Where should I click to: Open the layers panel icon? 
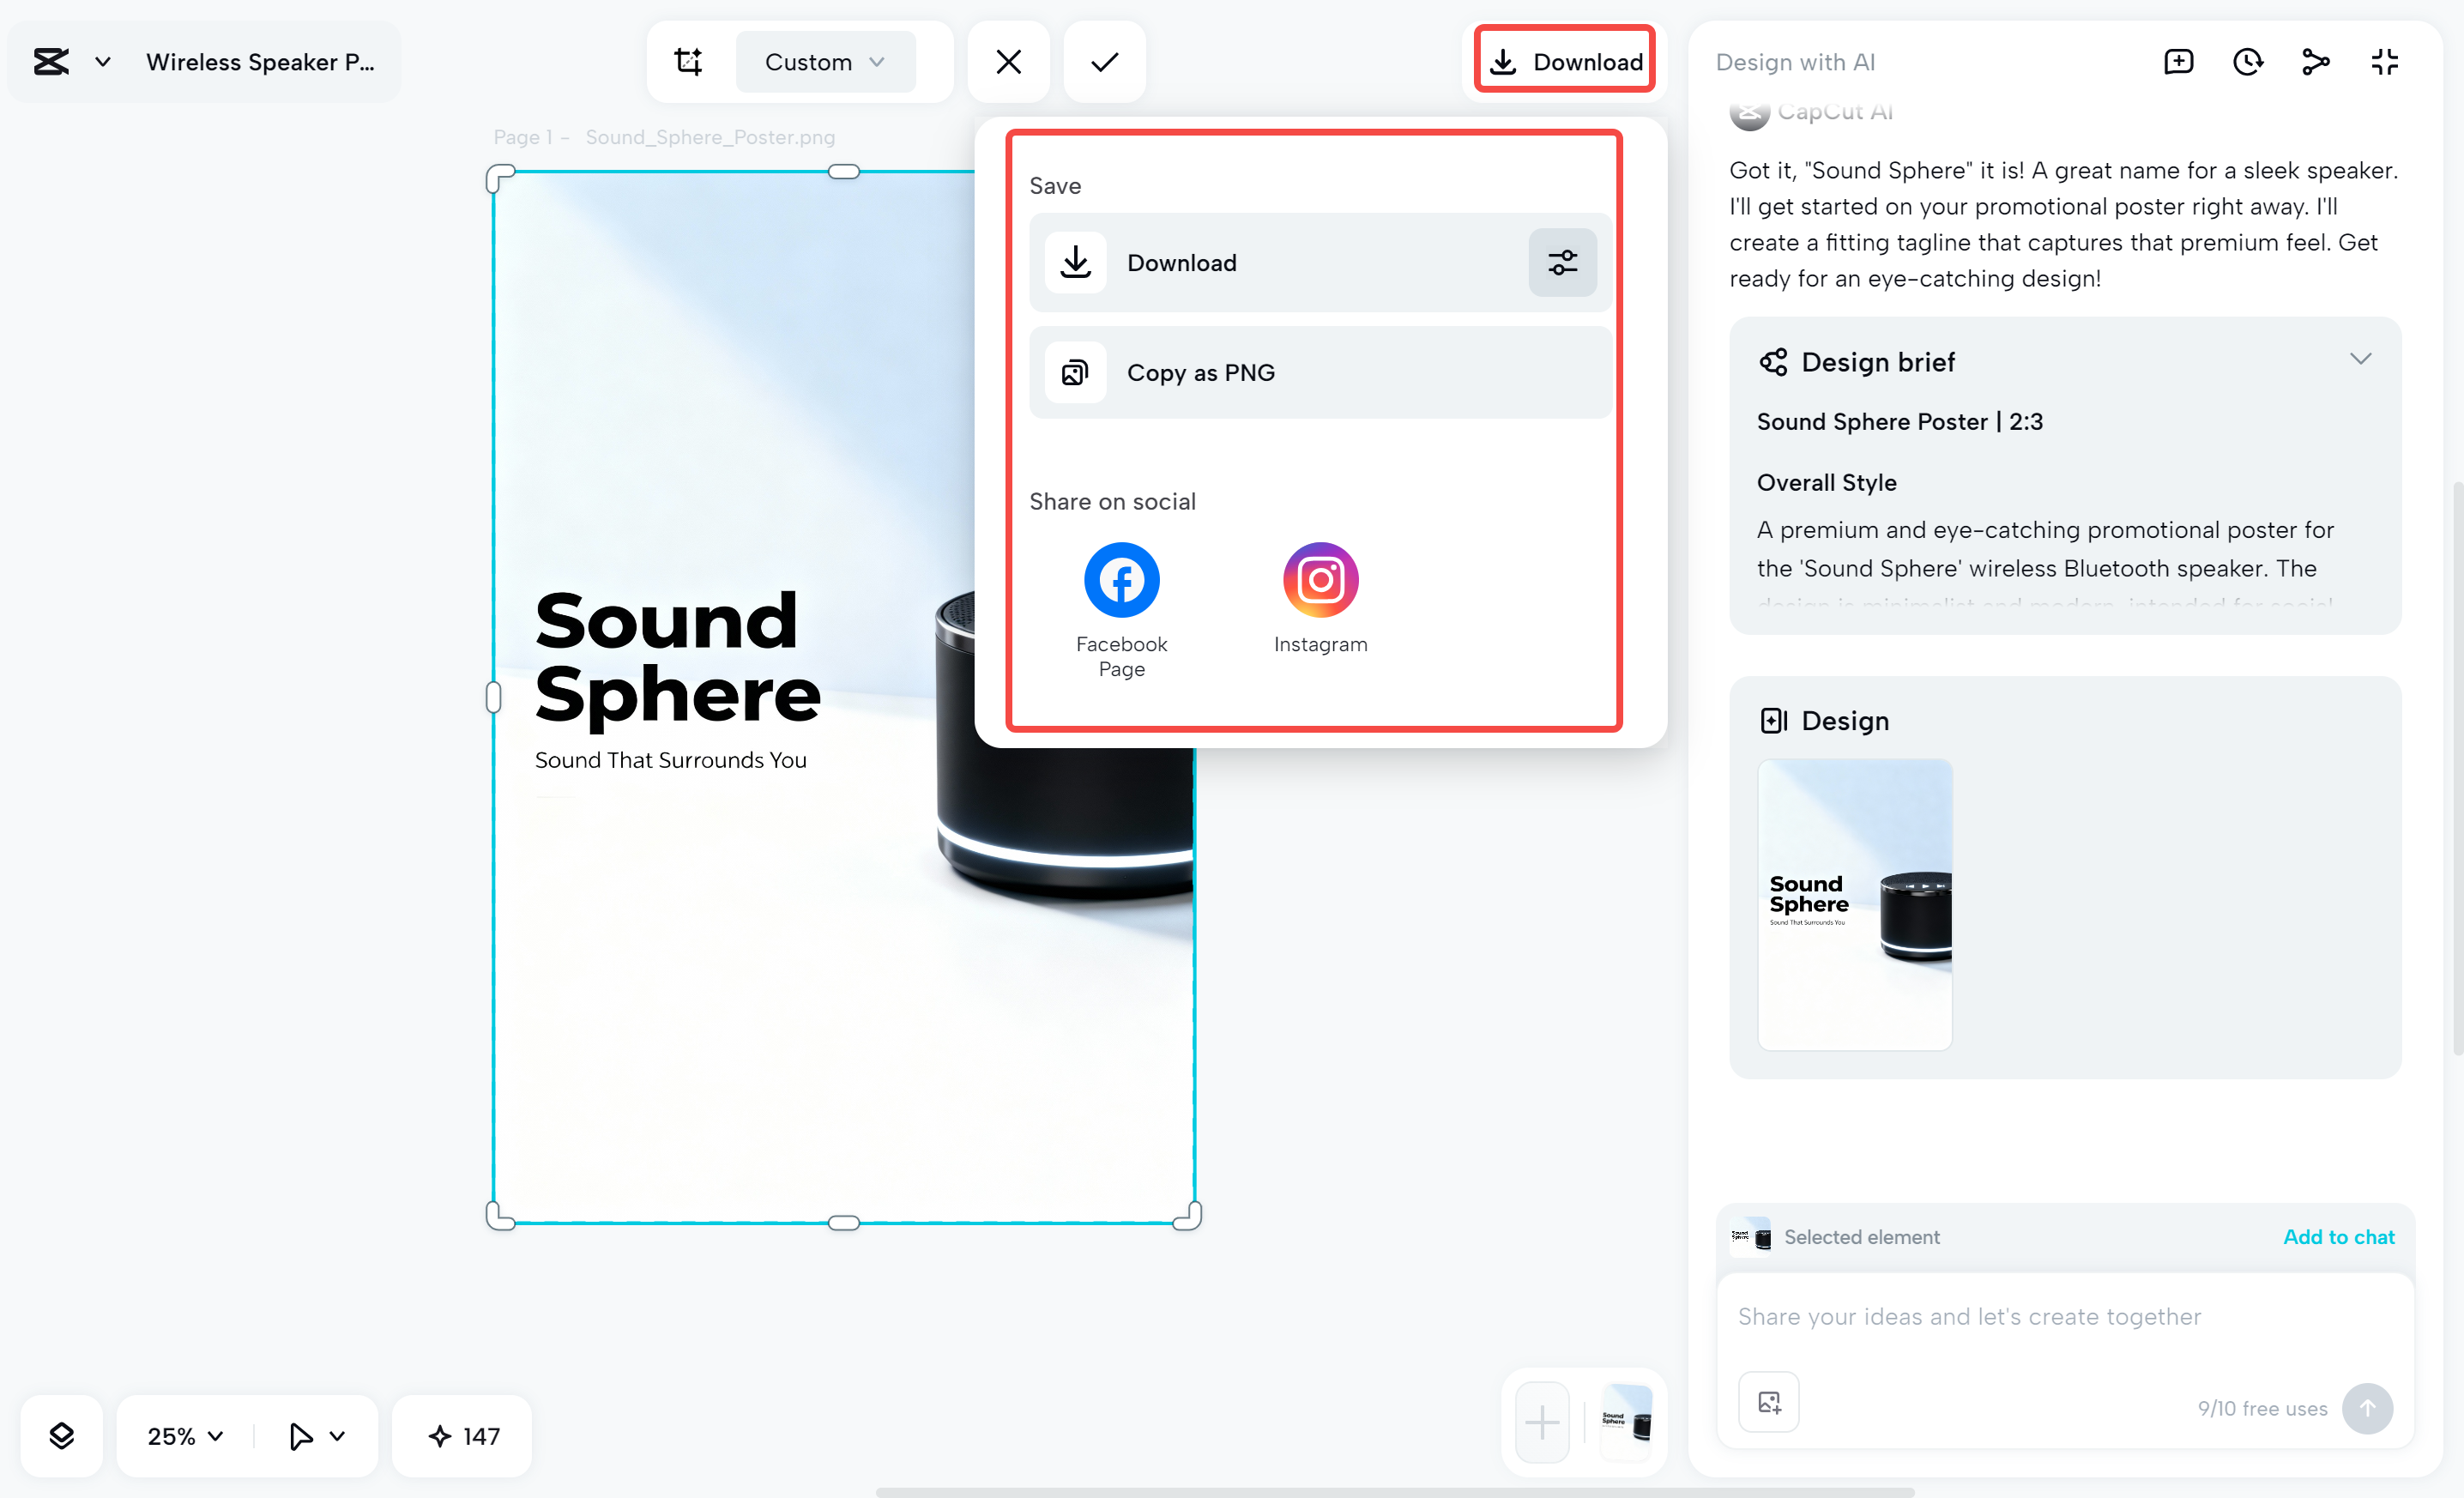click(x=62, y=1436)
